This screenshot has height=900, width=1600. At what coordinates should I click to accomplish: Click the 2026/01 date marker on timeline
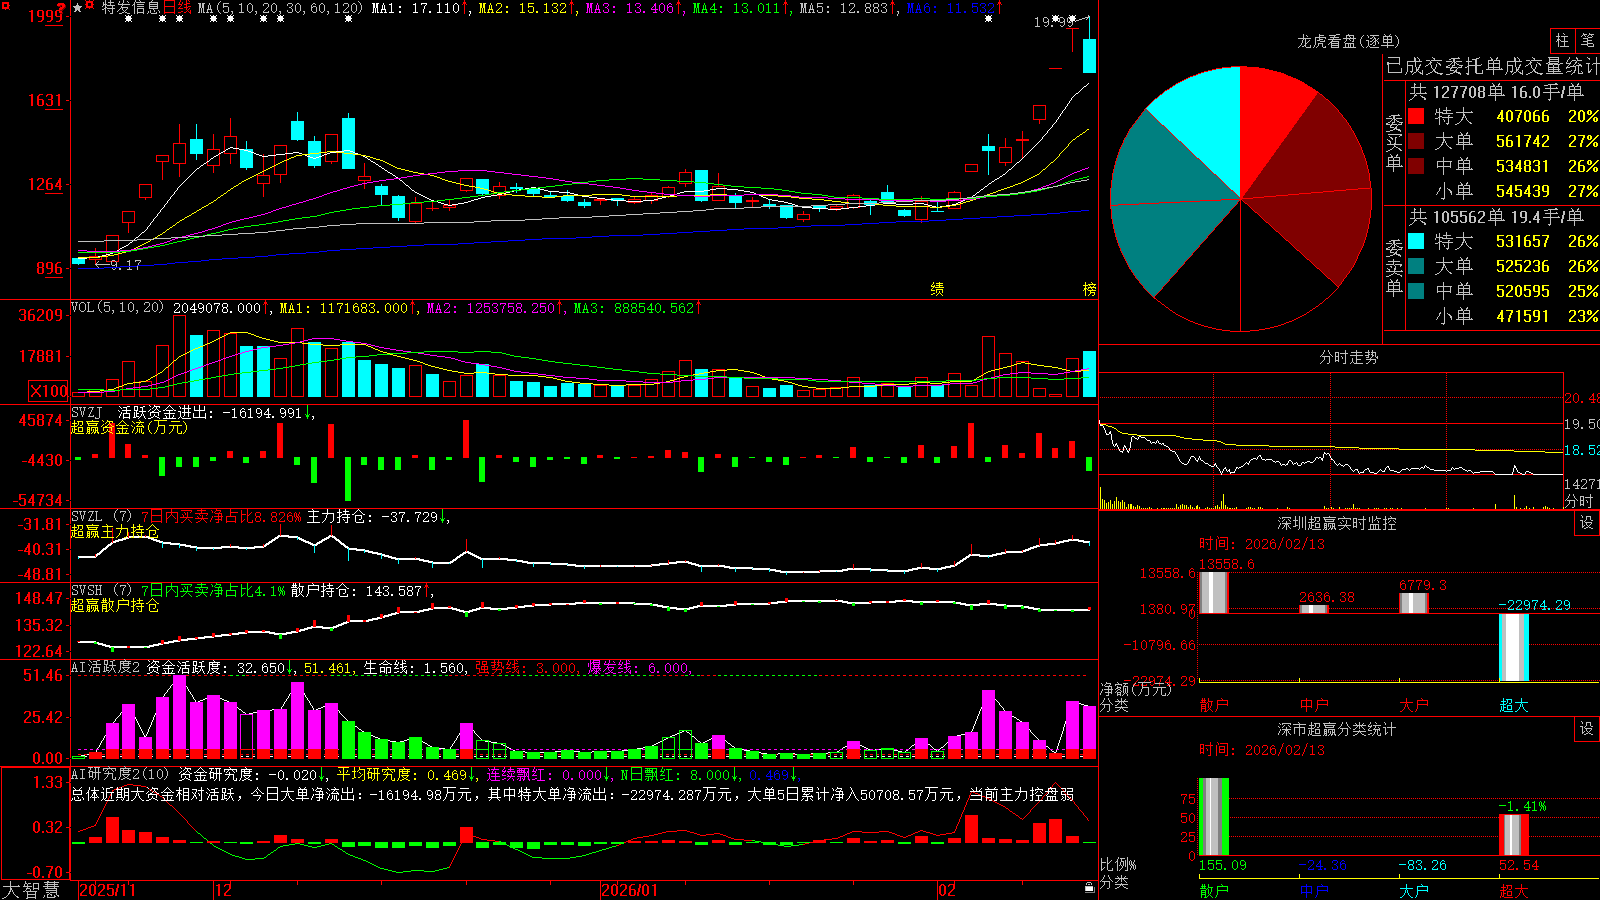tap(630, 890)
